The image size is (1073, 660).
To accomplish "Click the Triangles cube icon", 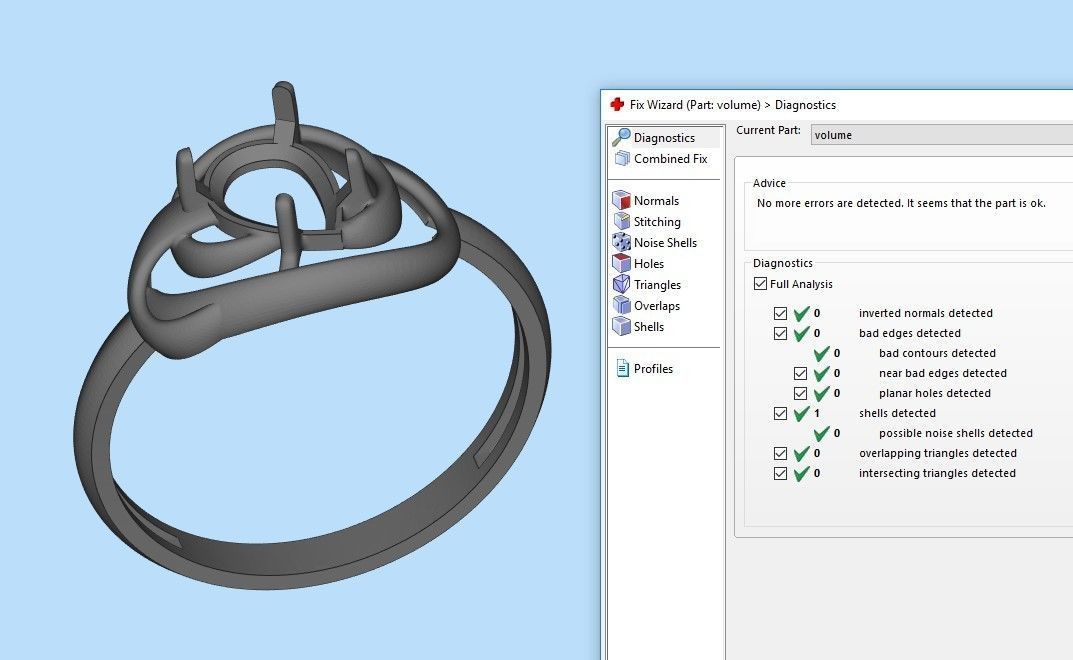I will [x=621, y=284].
